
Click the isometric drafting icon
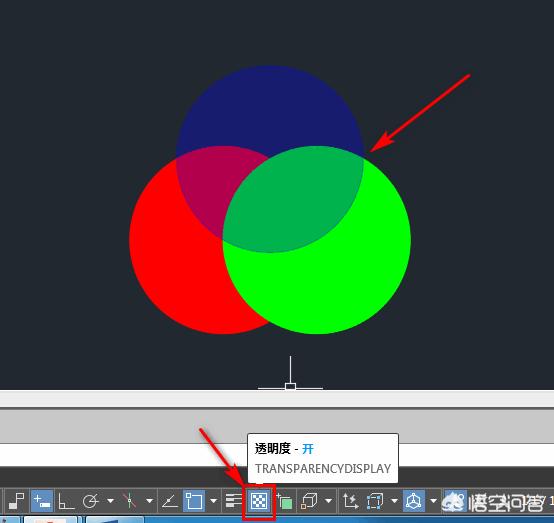[x=130, y=501]
